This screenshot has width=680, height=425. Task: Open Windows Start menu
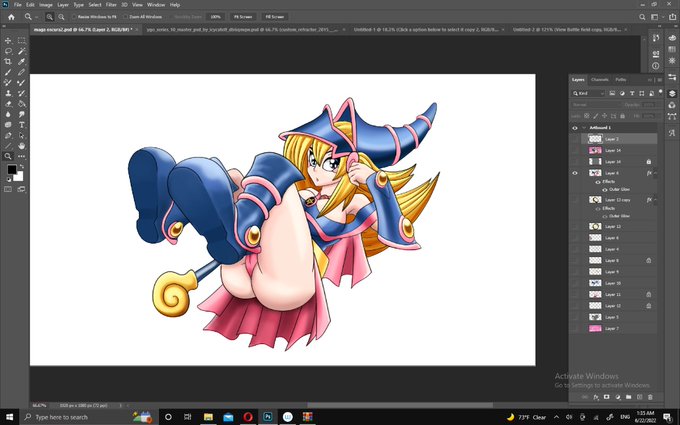point(9,417)
